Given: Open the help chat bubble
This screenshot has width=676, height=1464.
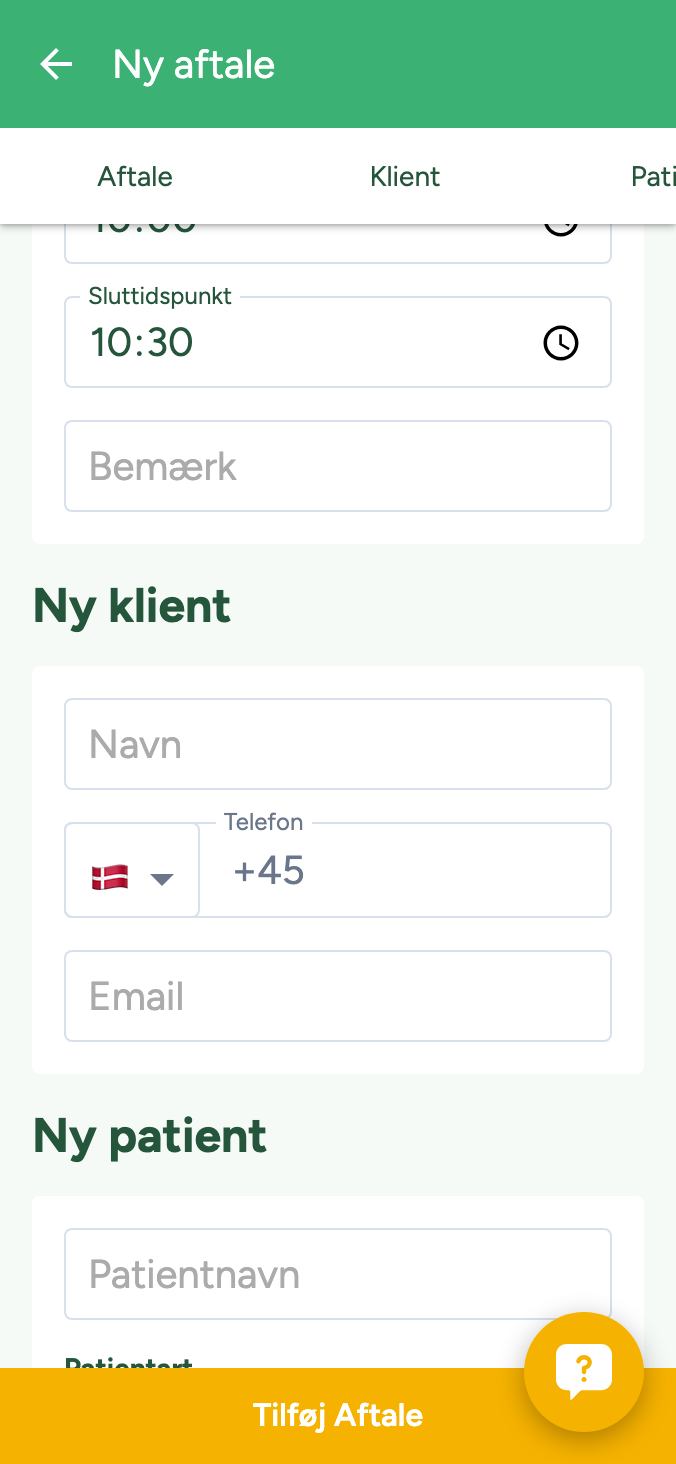Looking at the screenshot, I should coord(584,1371).
